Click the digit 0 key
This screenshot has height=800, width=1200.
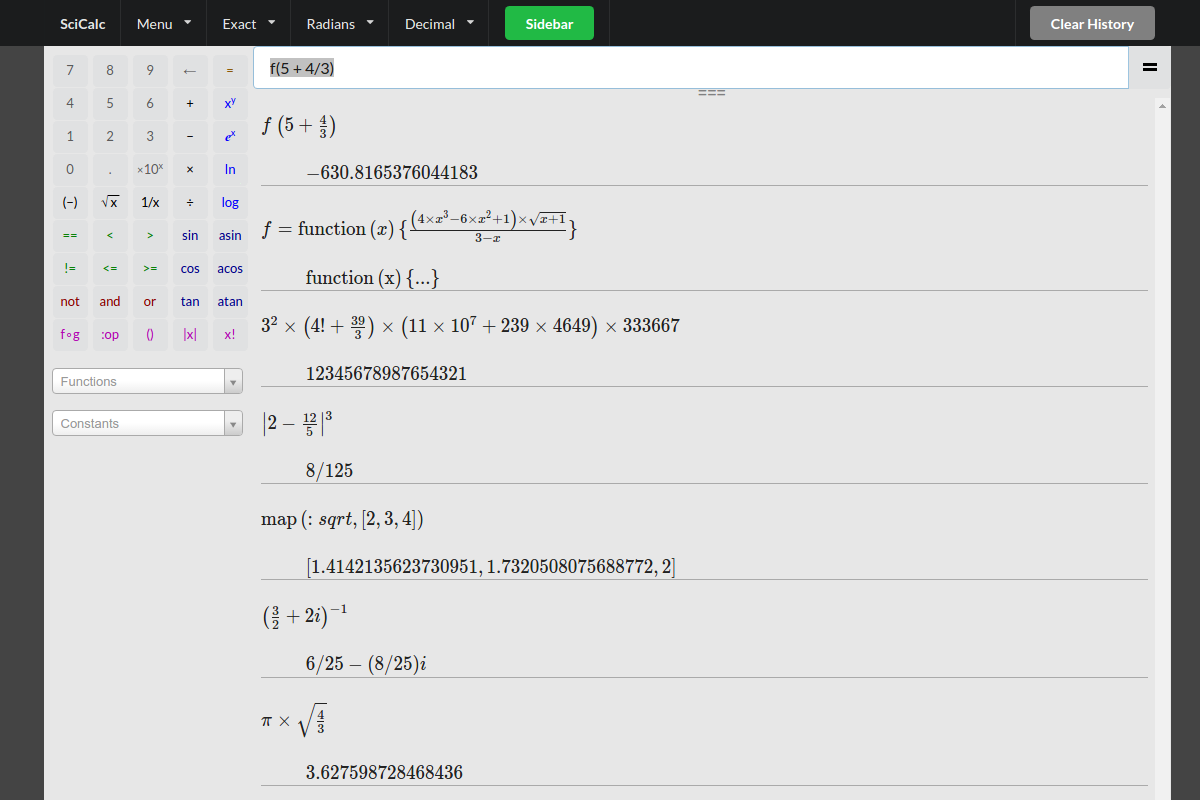click(70, 170)
